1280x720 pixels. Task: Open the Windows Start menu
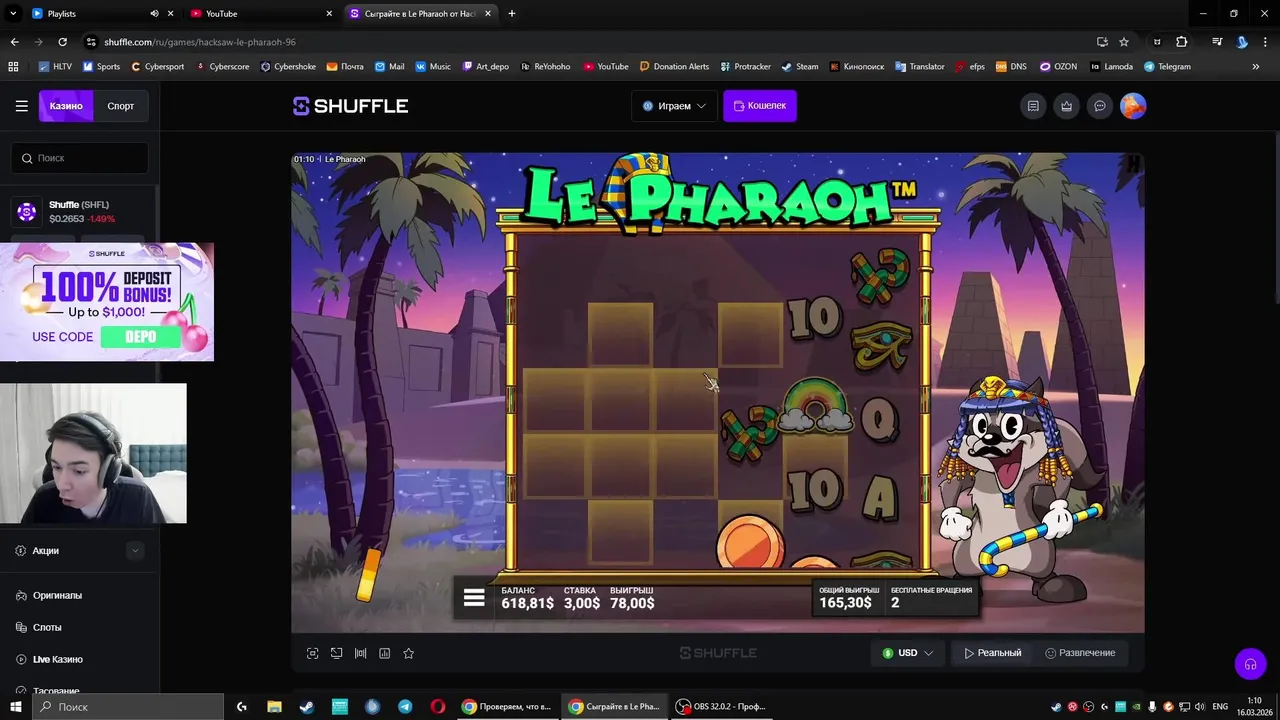point(15,706)
